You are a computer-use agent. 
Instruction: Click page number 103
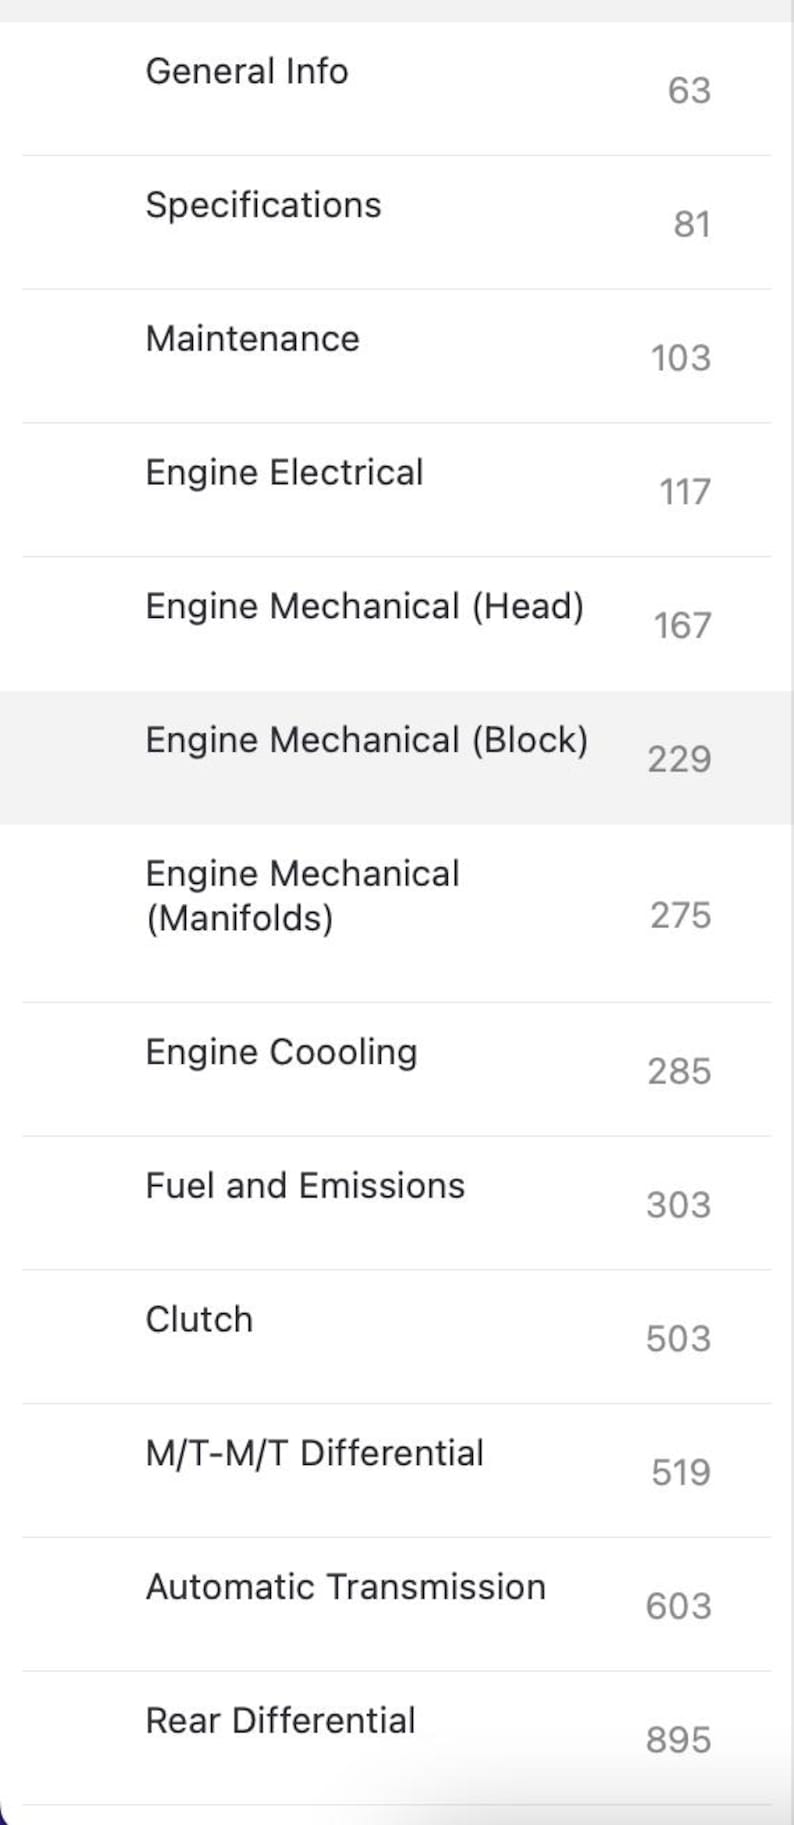pos(680,358)
